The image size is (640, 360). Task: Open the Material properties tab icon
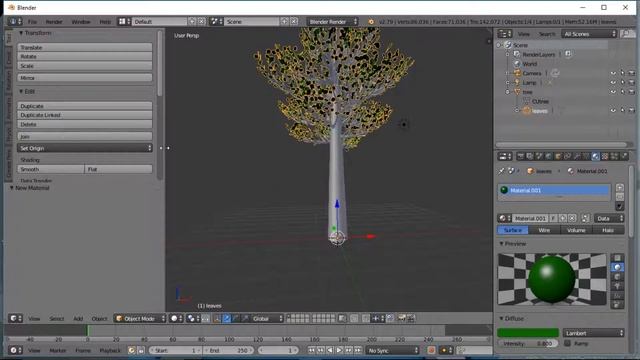pos(596,156)
